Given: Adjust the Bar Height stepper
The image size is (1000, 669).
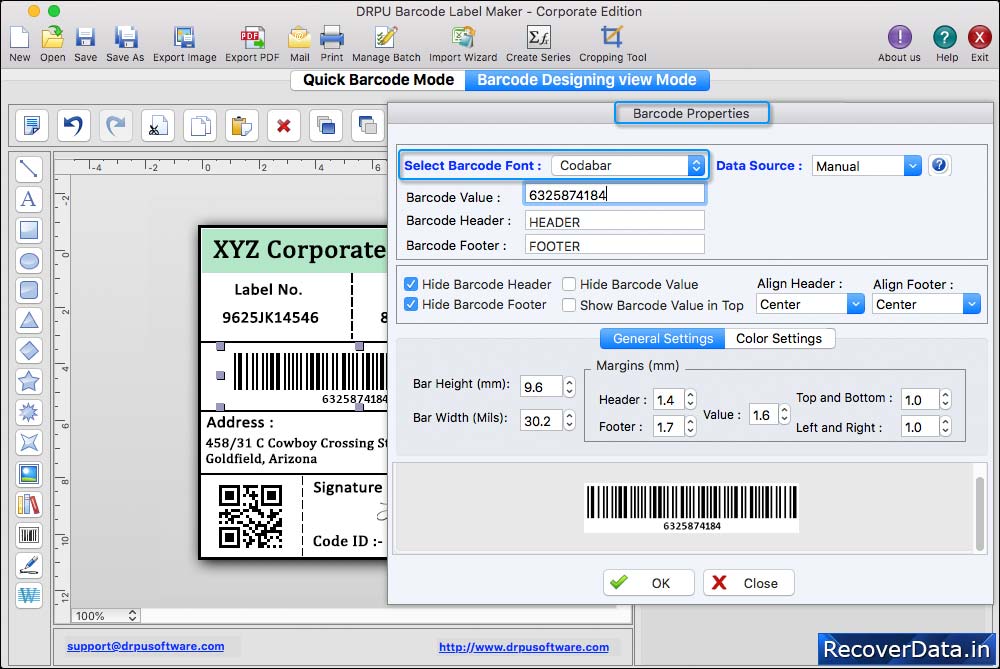Looking at the screenshot, I should point(570,386).
